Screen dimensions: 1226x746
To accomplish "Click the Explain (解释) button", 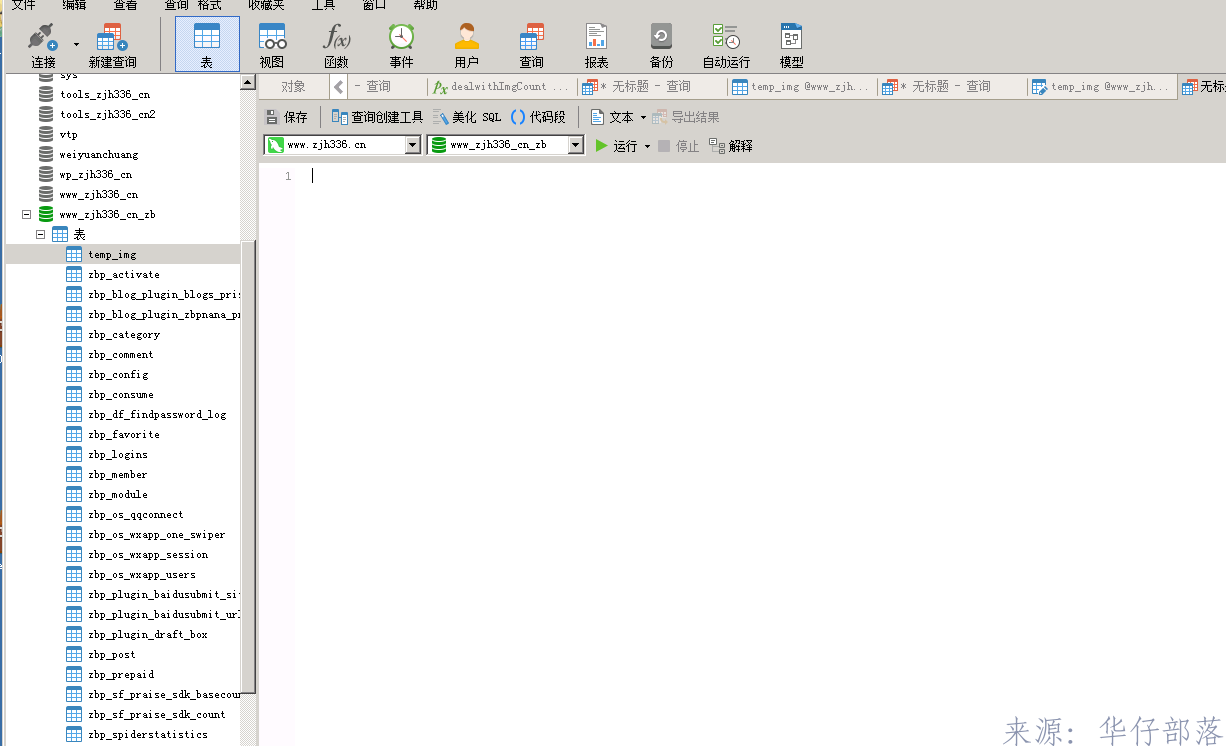I will 731,146.
